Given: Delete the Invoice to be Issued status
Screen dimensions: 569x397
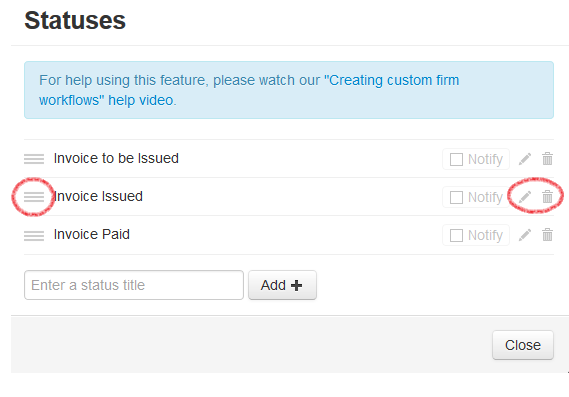Looking at the screenshot, I should tap(547, 159).
